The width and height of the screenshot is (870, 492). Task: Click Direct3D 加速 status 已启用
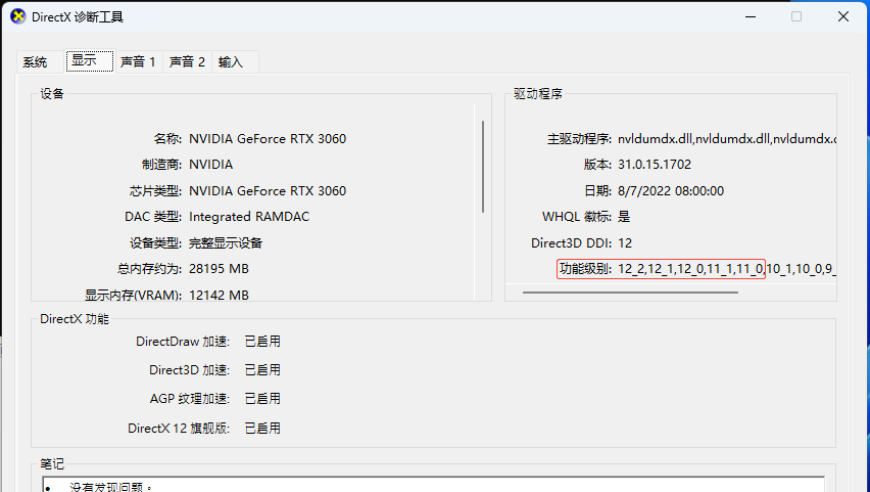point(262,371)
